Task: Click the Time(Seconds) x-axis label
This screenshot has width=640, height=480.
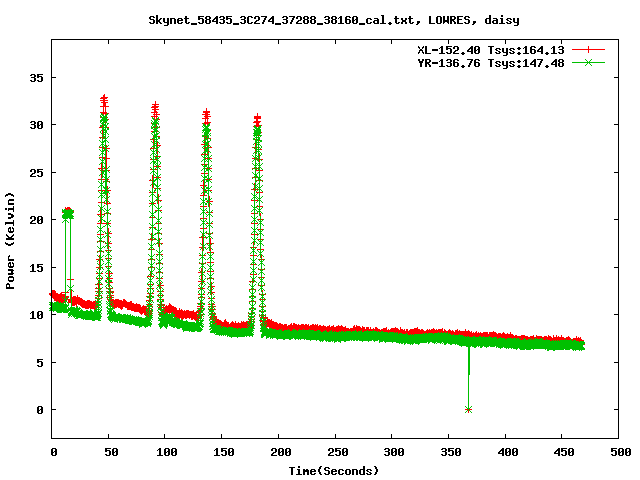Action: [x=334, y=471]
